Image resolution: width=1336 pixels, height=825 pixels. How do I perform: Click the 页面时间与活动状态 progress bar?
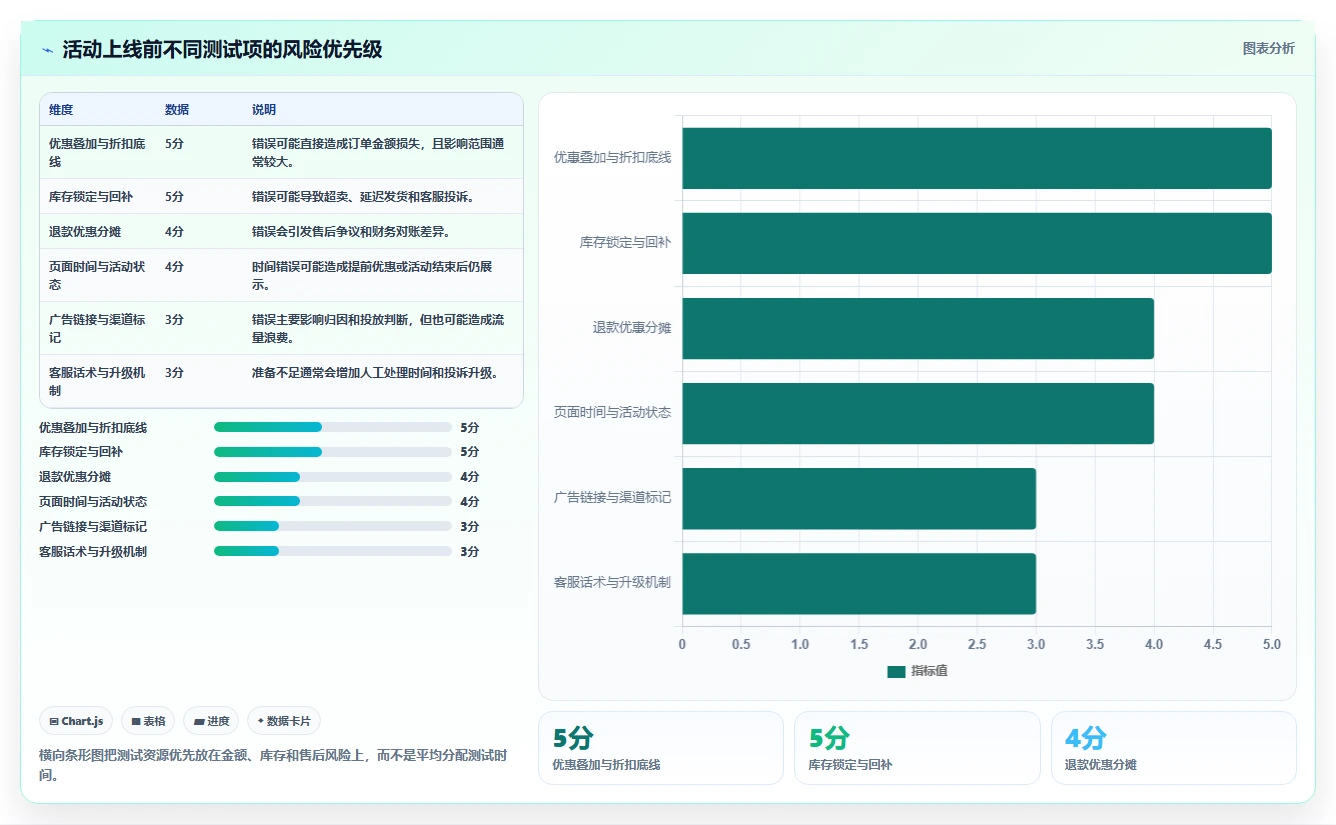point(333,501)
